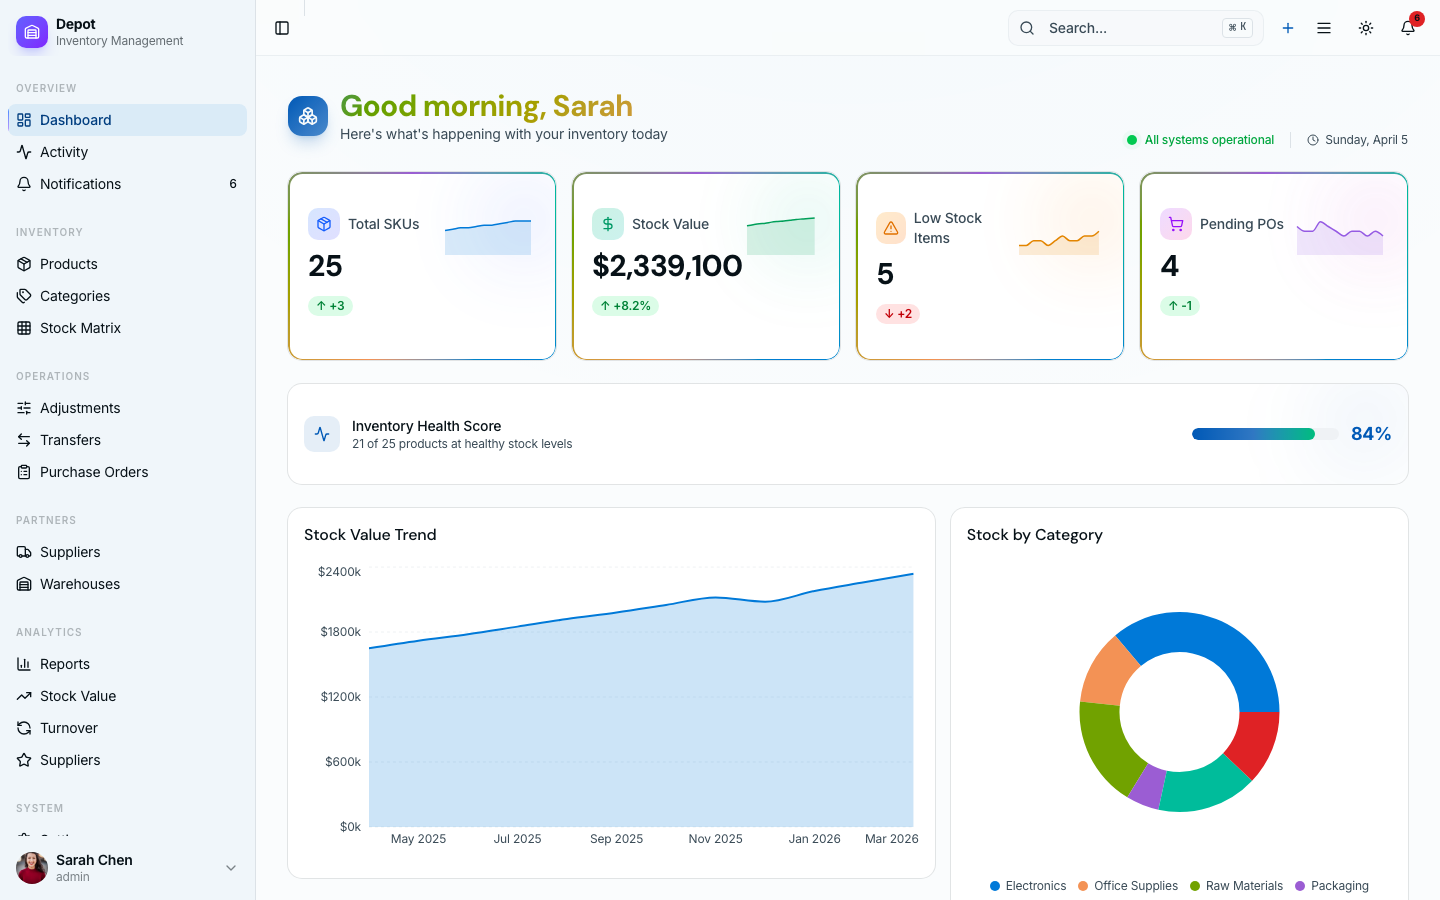
Task: Click the Inventory Health Score pulse icon
Action: 322,434
